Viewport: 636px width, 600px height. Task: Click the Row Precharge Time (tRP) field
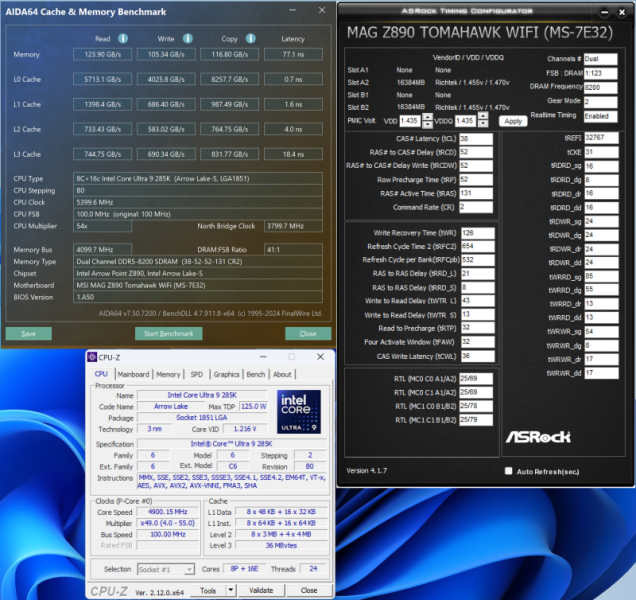(x=476, y=179)
